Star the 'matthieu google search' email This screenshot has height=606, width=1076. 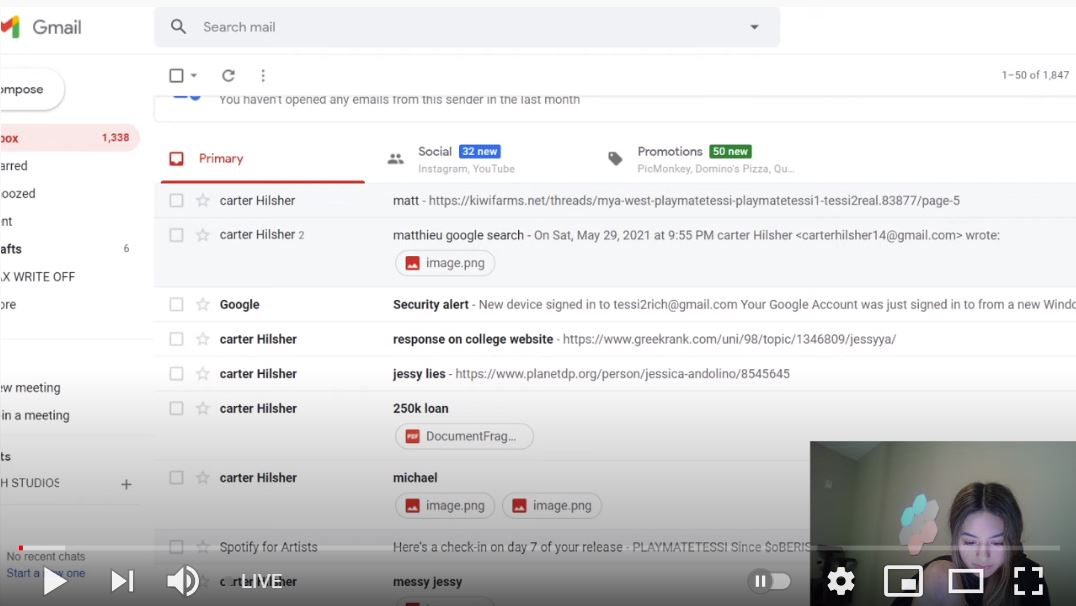coord(202,235)
